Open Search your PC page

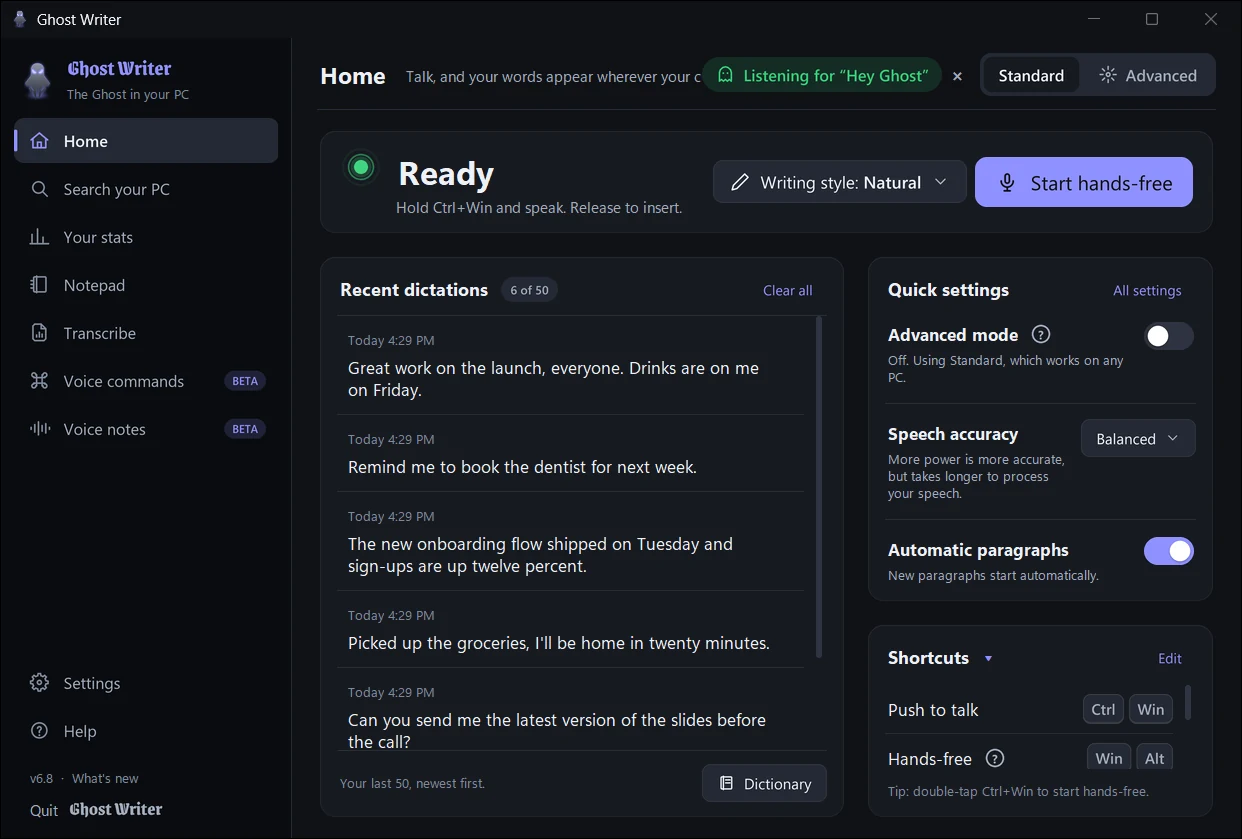146,189
